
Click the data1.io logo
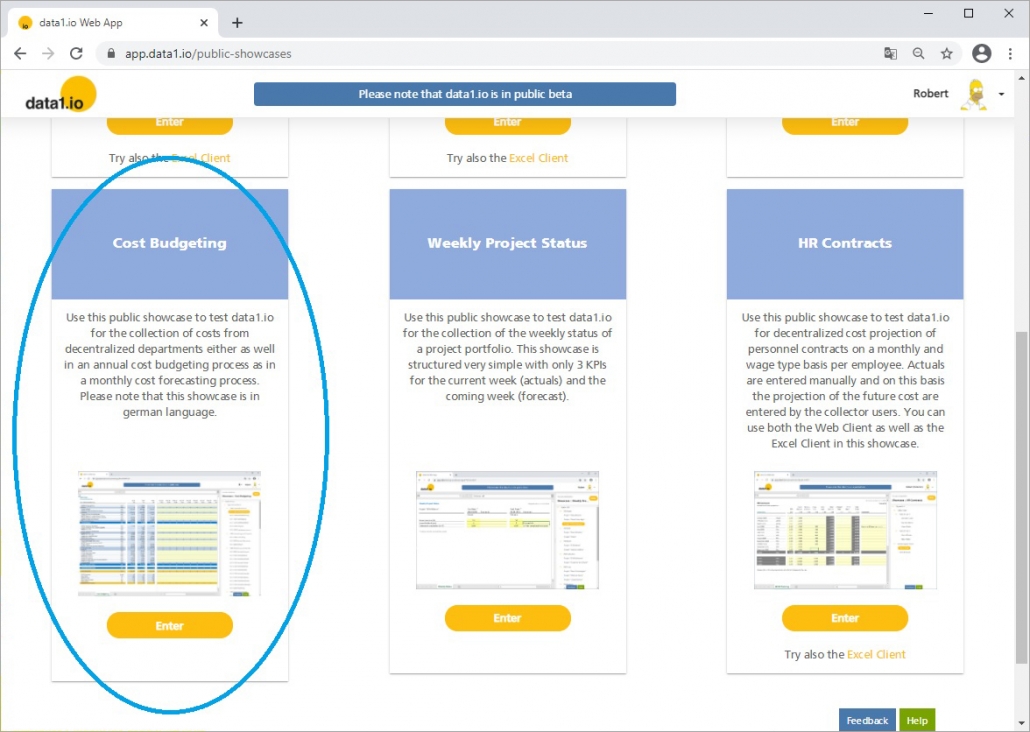click(x=60, y=95)
